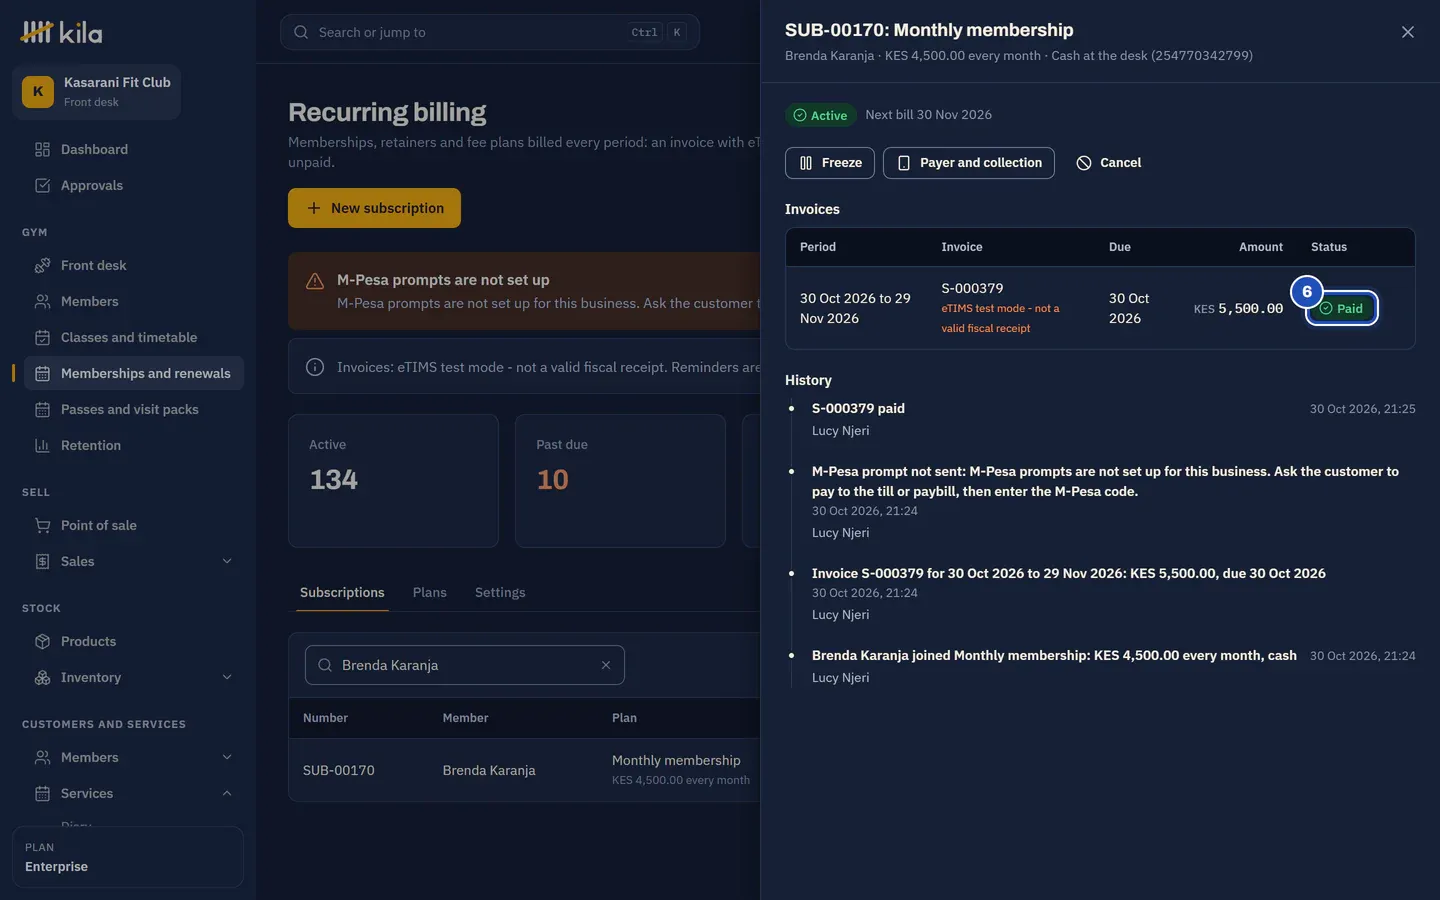Open Payer and collection
Viewport: 1440px width, 900px height.
pos(969,163)
